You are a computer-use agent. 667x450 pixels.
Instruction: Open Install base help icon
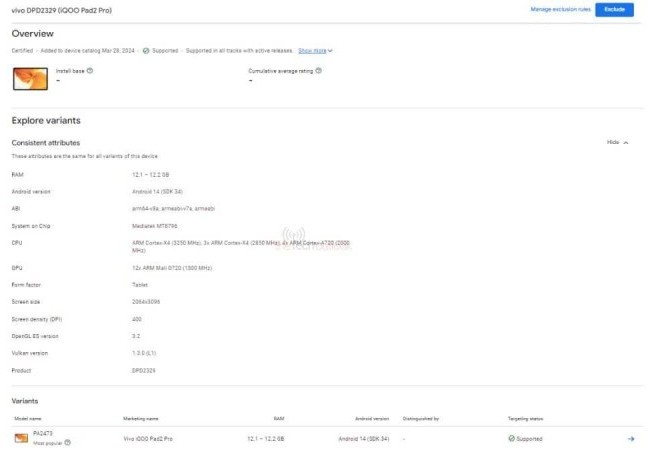(90, 71)
